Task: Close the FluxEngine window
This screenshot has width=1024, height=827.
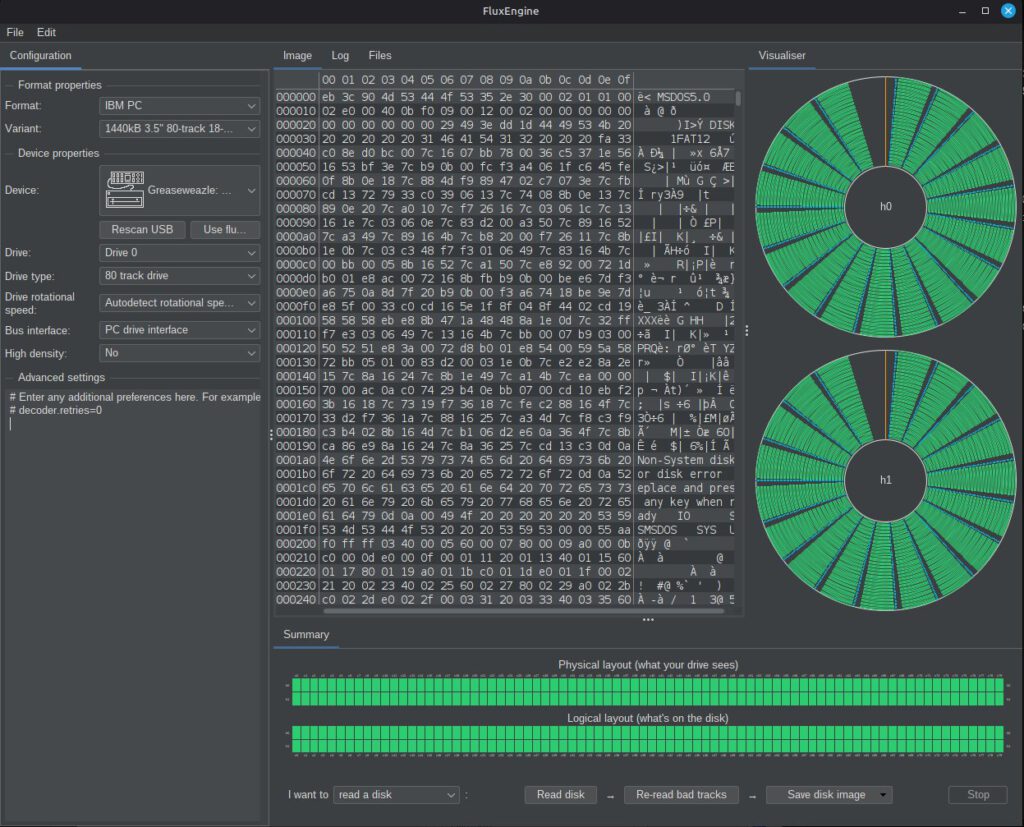Action: tap(1008, 10)
